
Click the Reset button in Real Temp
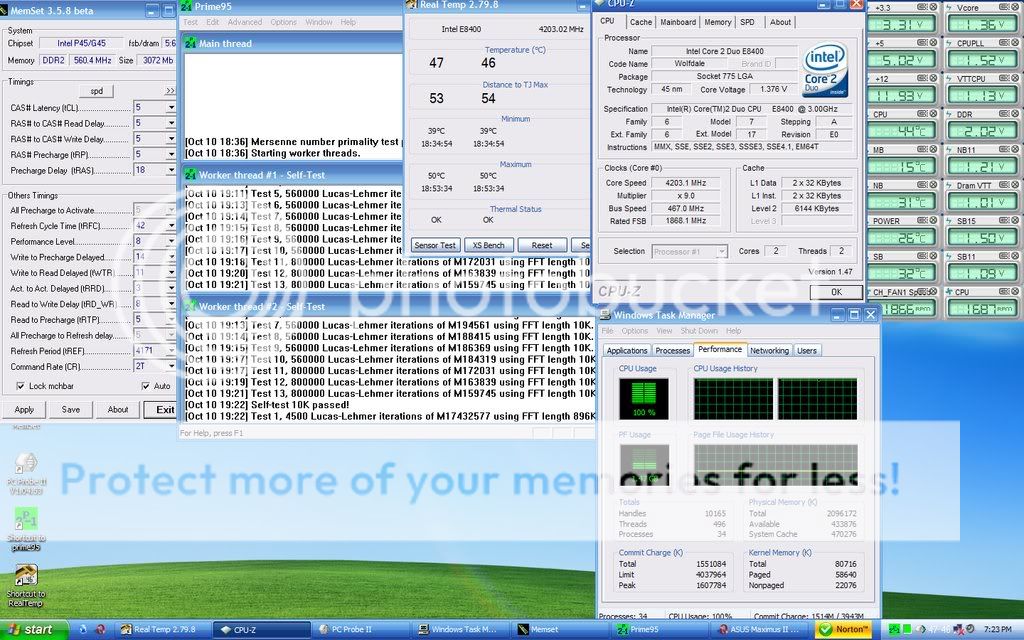(542, 245)
